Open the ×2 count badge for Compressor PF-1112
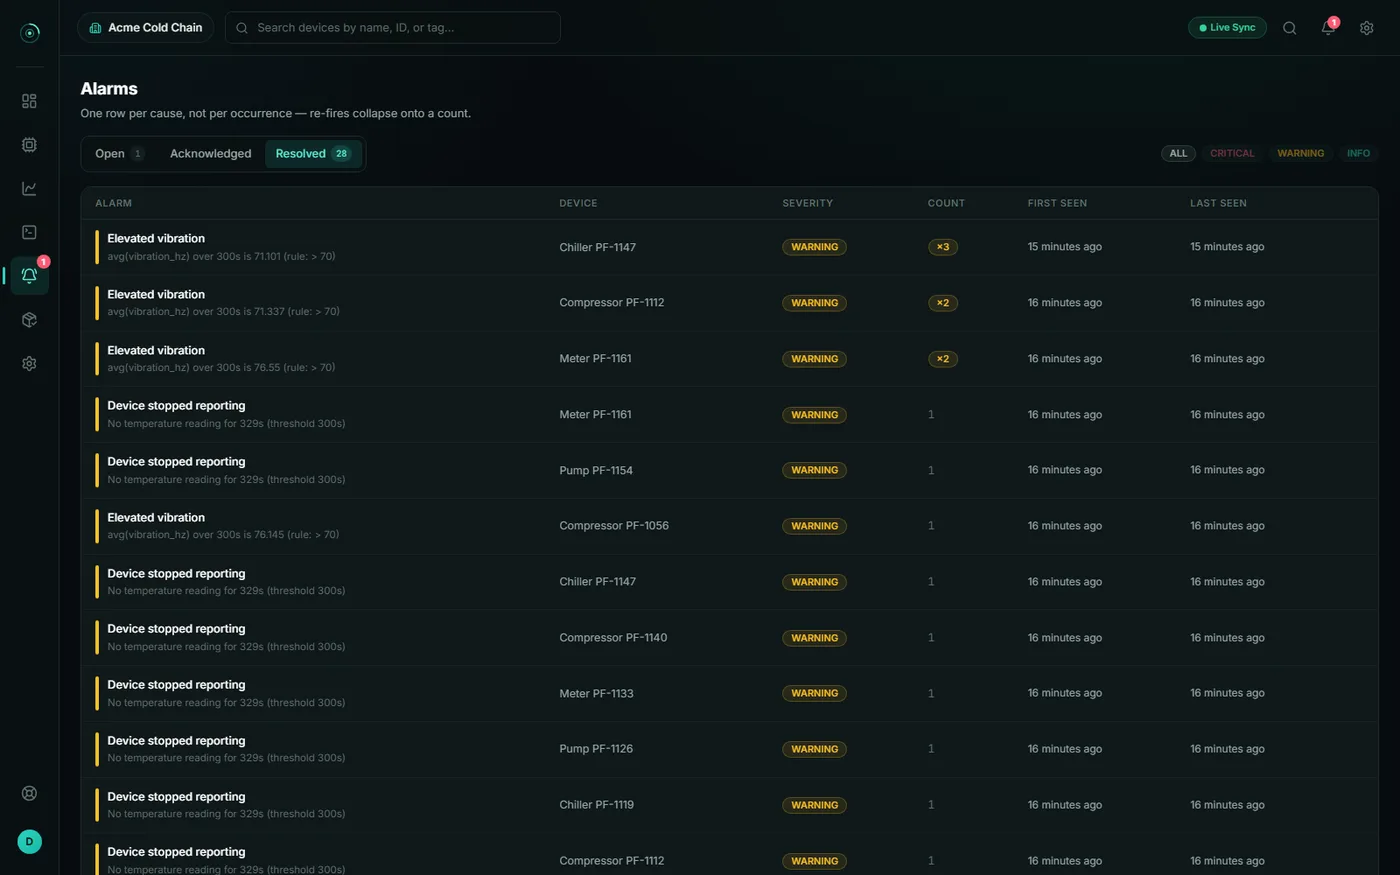The width and height of the screenshot is (1400, 875). tap(942, 303)
